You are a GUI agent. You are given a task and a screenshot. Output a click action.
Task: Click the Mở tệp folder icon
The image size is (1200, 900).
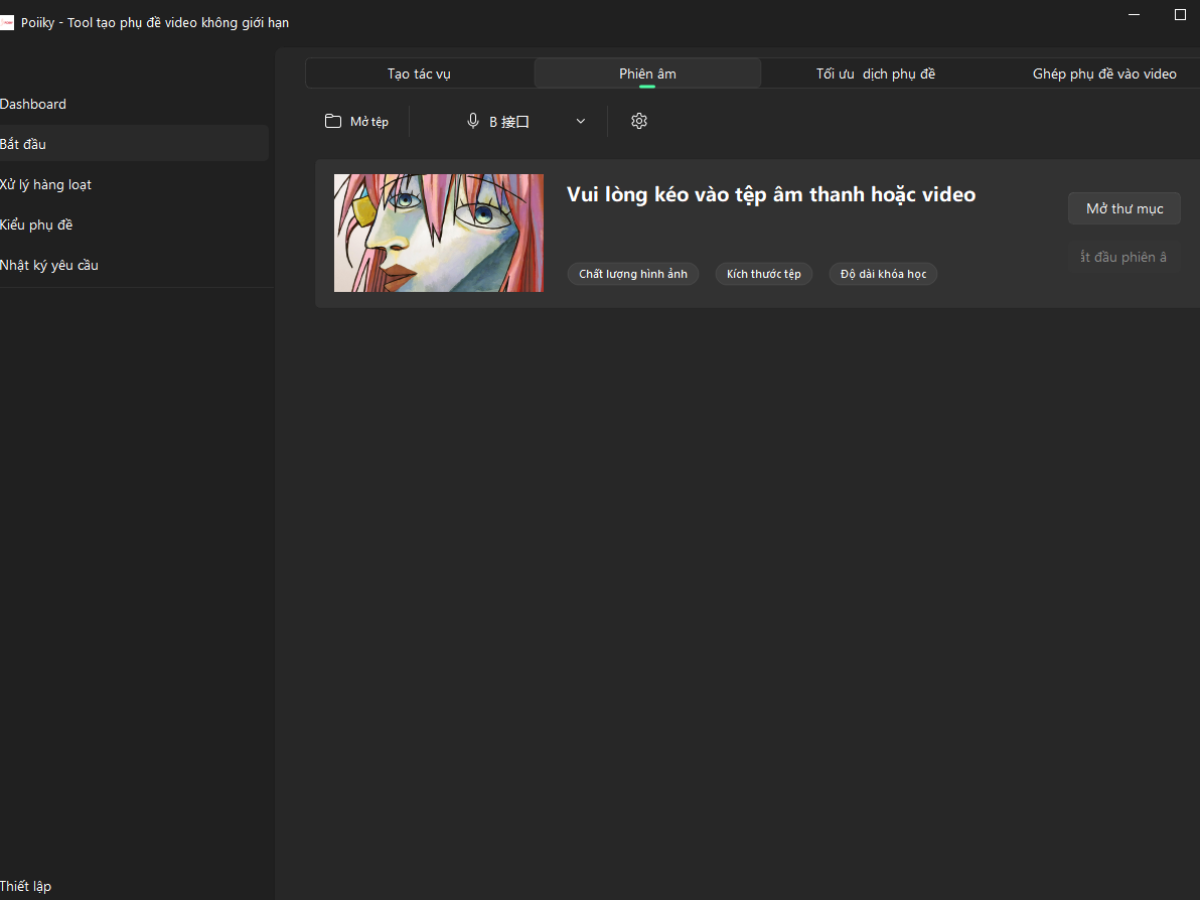coord(333,122)
